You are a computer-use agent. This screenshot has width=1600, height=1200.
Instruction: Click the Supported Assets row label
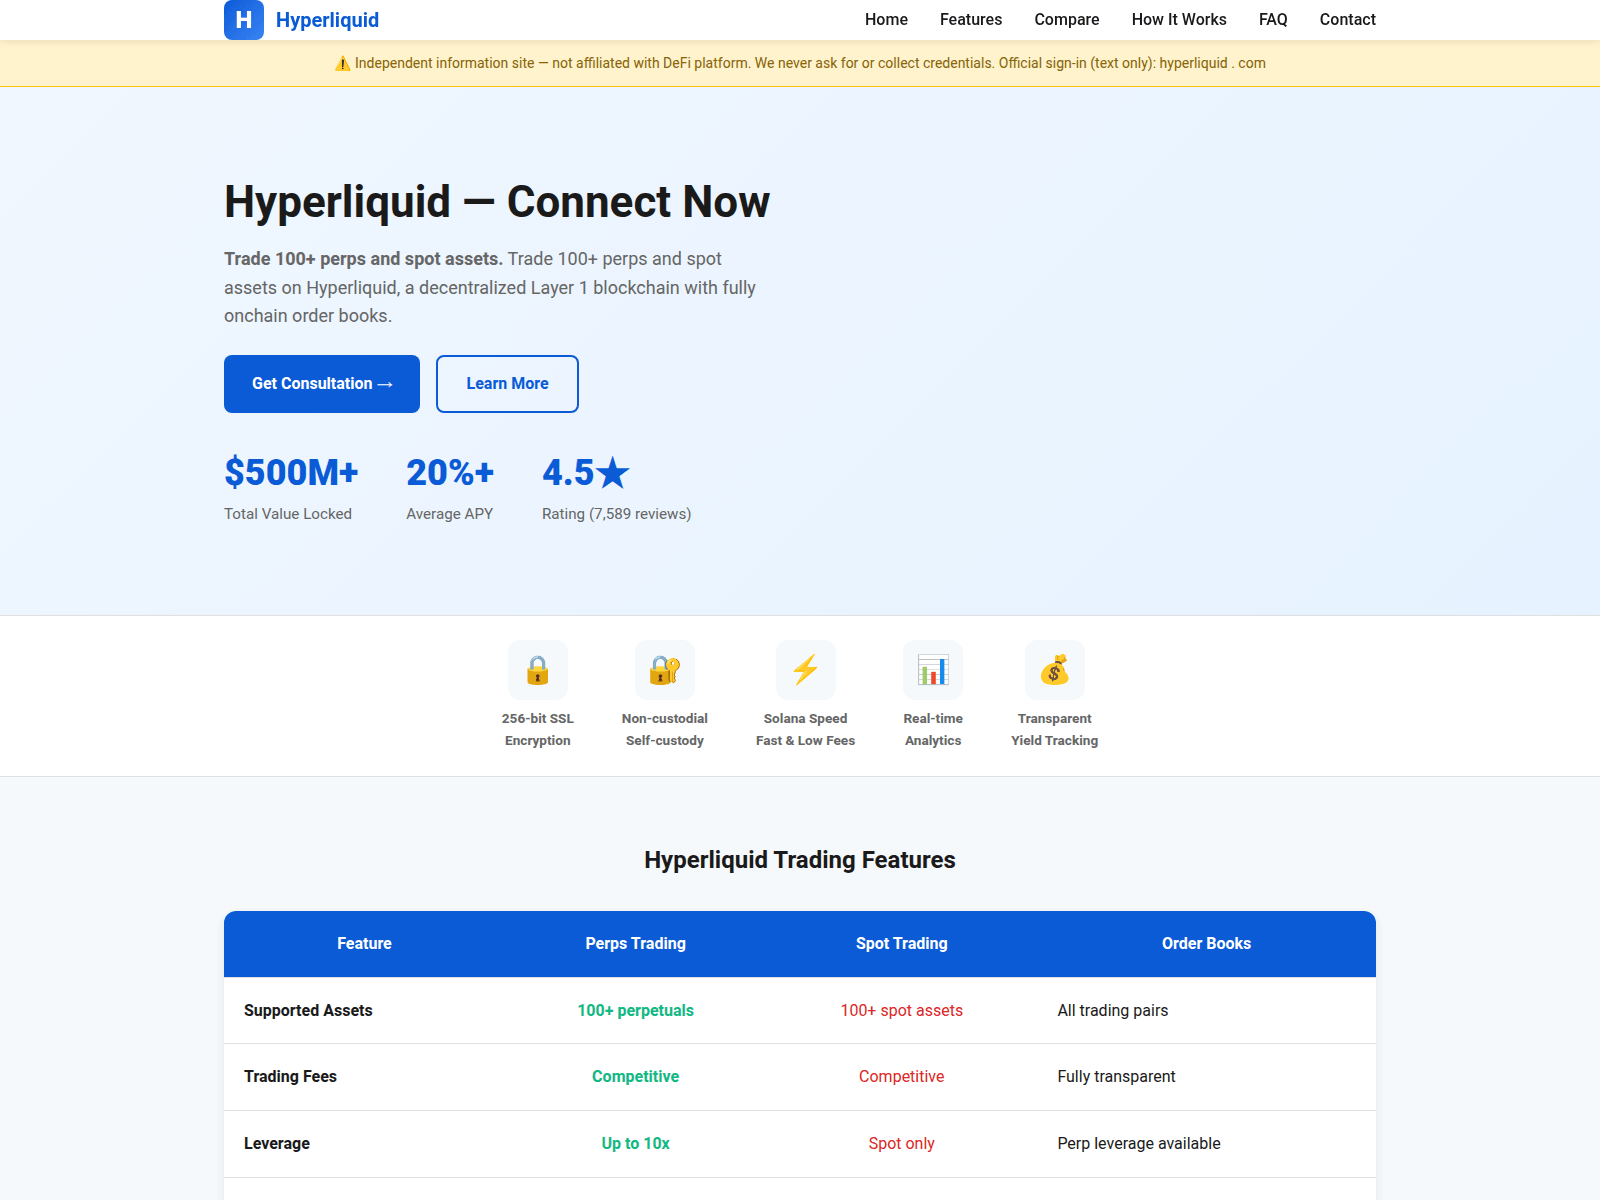tap(308, 1011)
